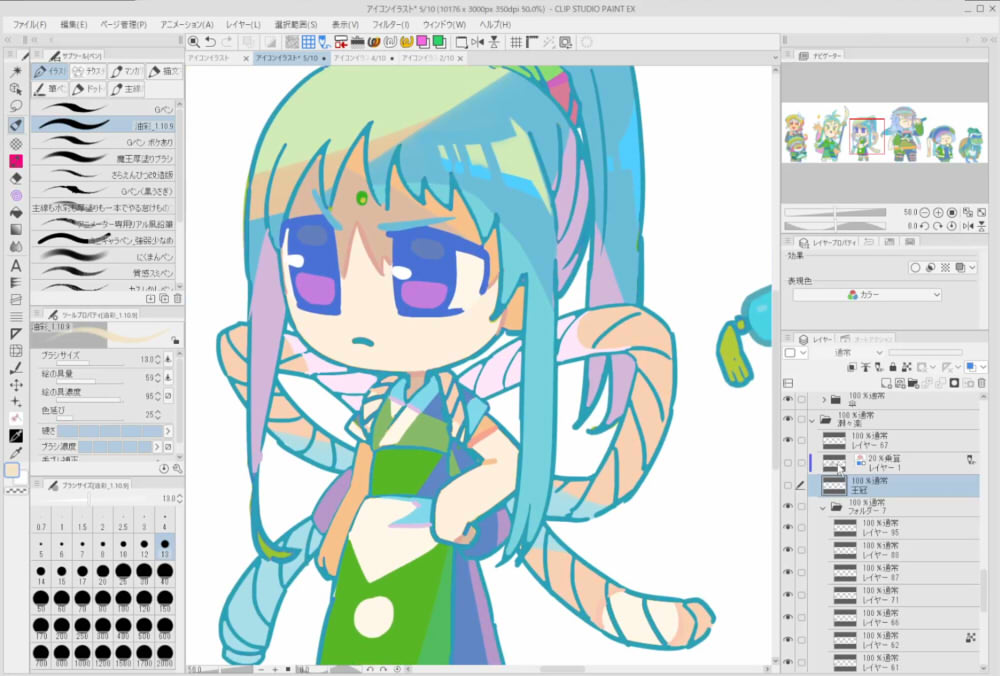Screen dimensions: 1000x676
Task: Duplicate the sub tool with the copy icon
Action: [164, 298]
